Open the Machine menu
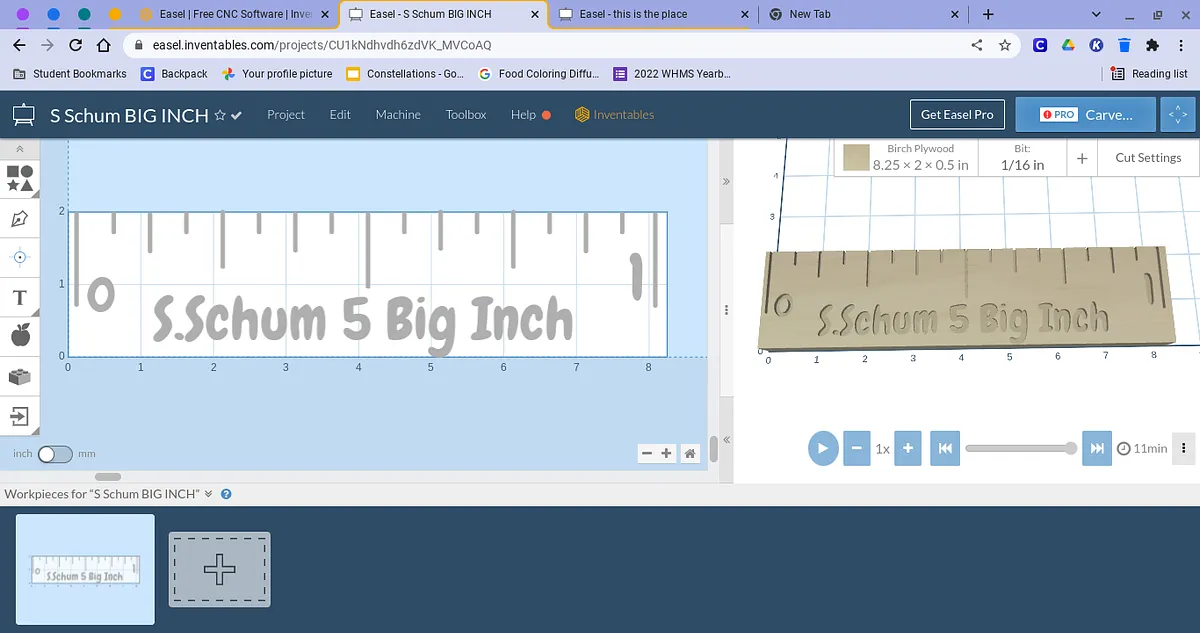 pos(398,115)
